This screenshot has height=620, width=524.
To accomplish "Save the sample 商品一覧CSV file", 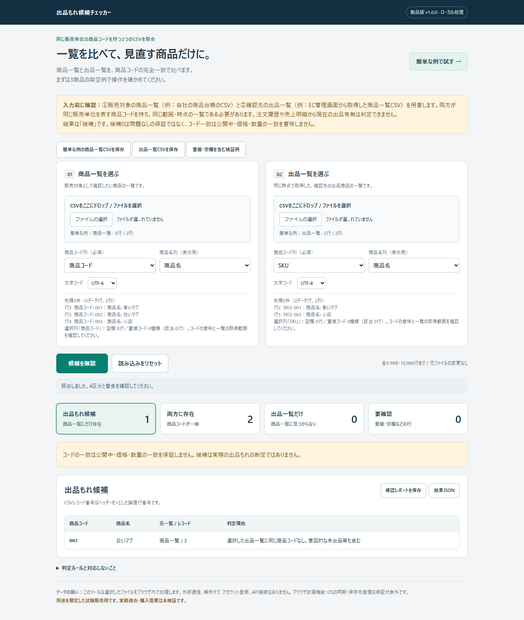I will (93, 149).
